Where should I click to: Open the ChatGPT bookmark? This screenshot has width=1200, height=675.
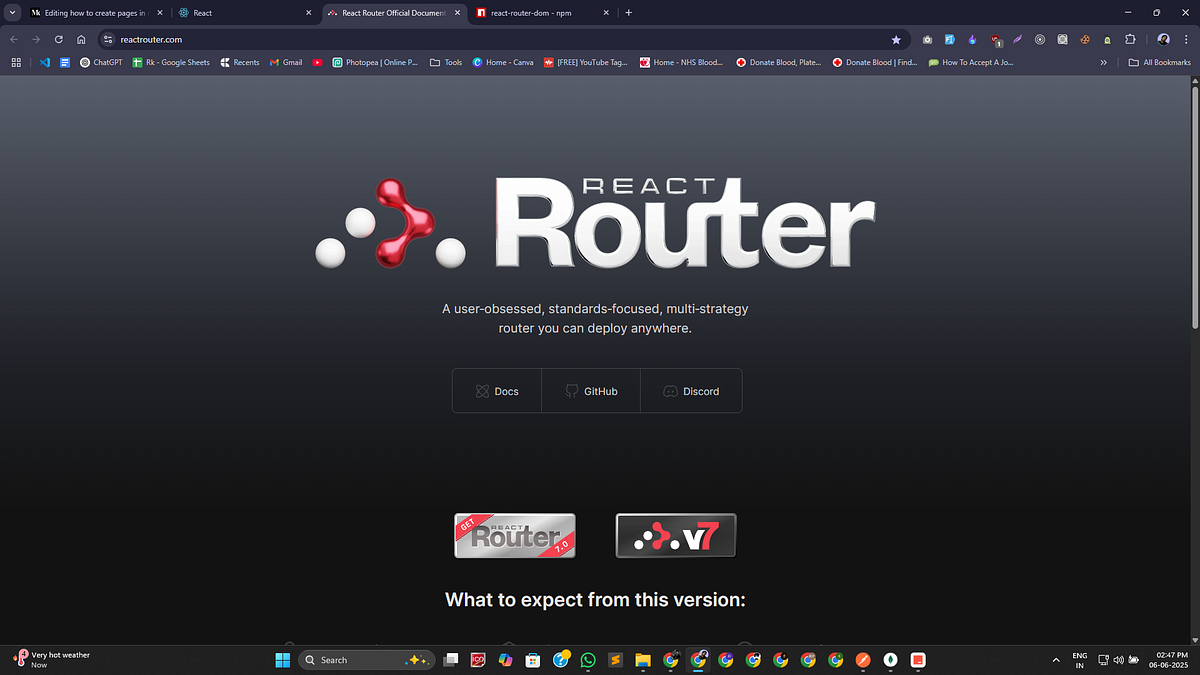(x=100, y=62)
